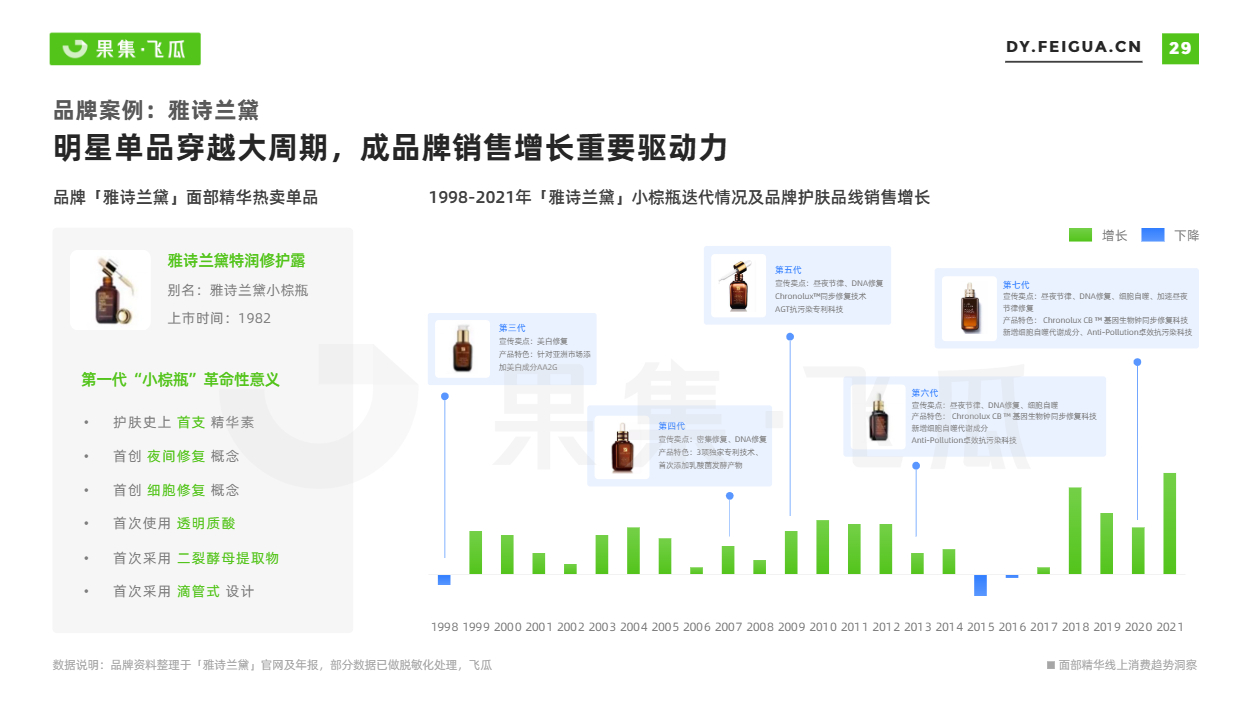
Task: Select the tall green bar for 2021
Action: pyautogui.click(x=1169, y=523)
